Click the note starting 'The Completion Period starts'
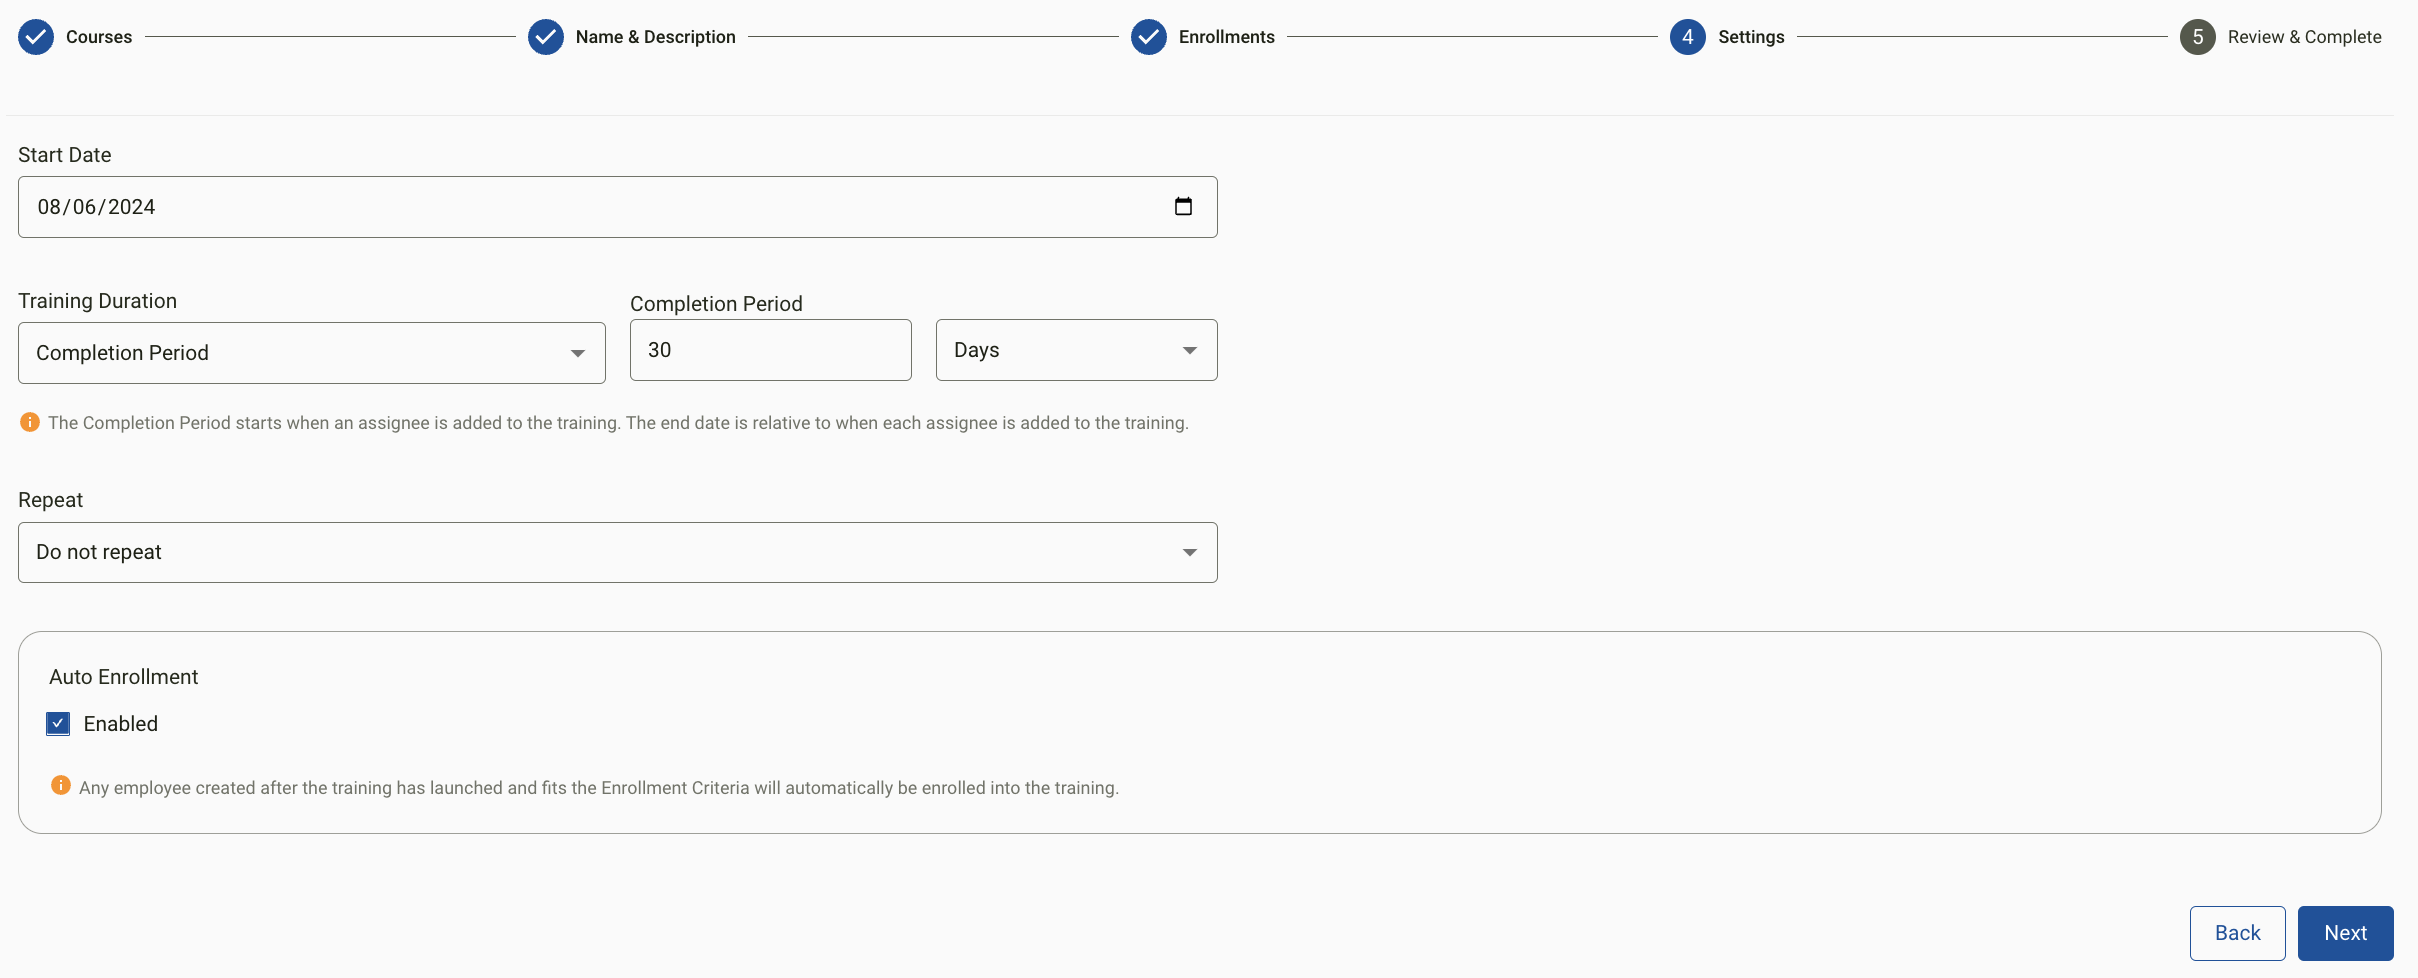 click(x=618, y=423)
